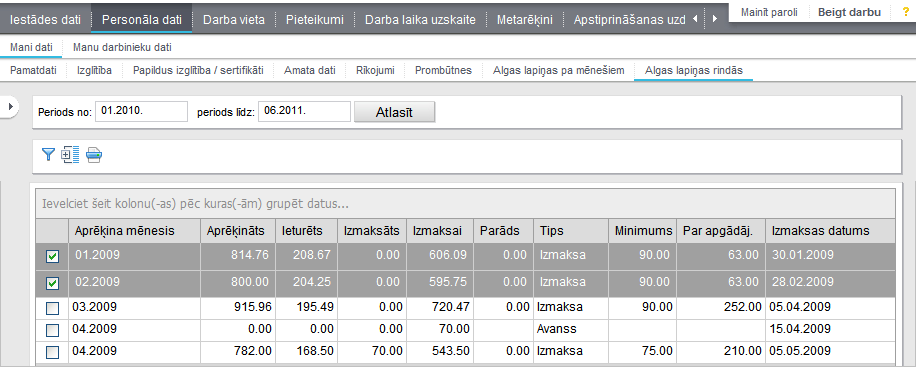Click the Avanss cell
Screen dimensions: 916x367
coord(571,329)
